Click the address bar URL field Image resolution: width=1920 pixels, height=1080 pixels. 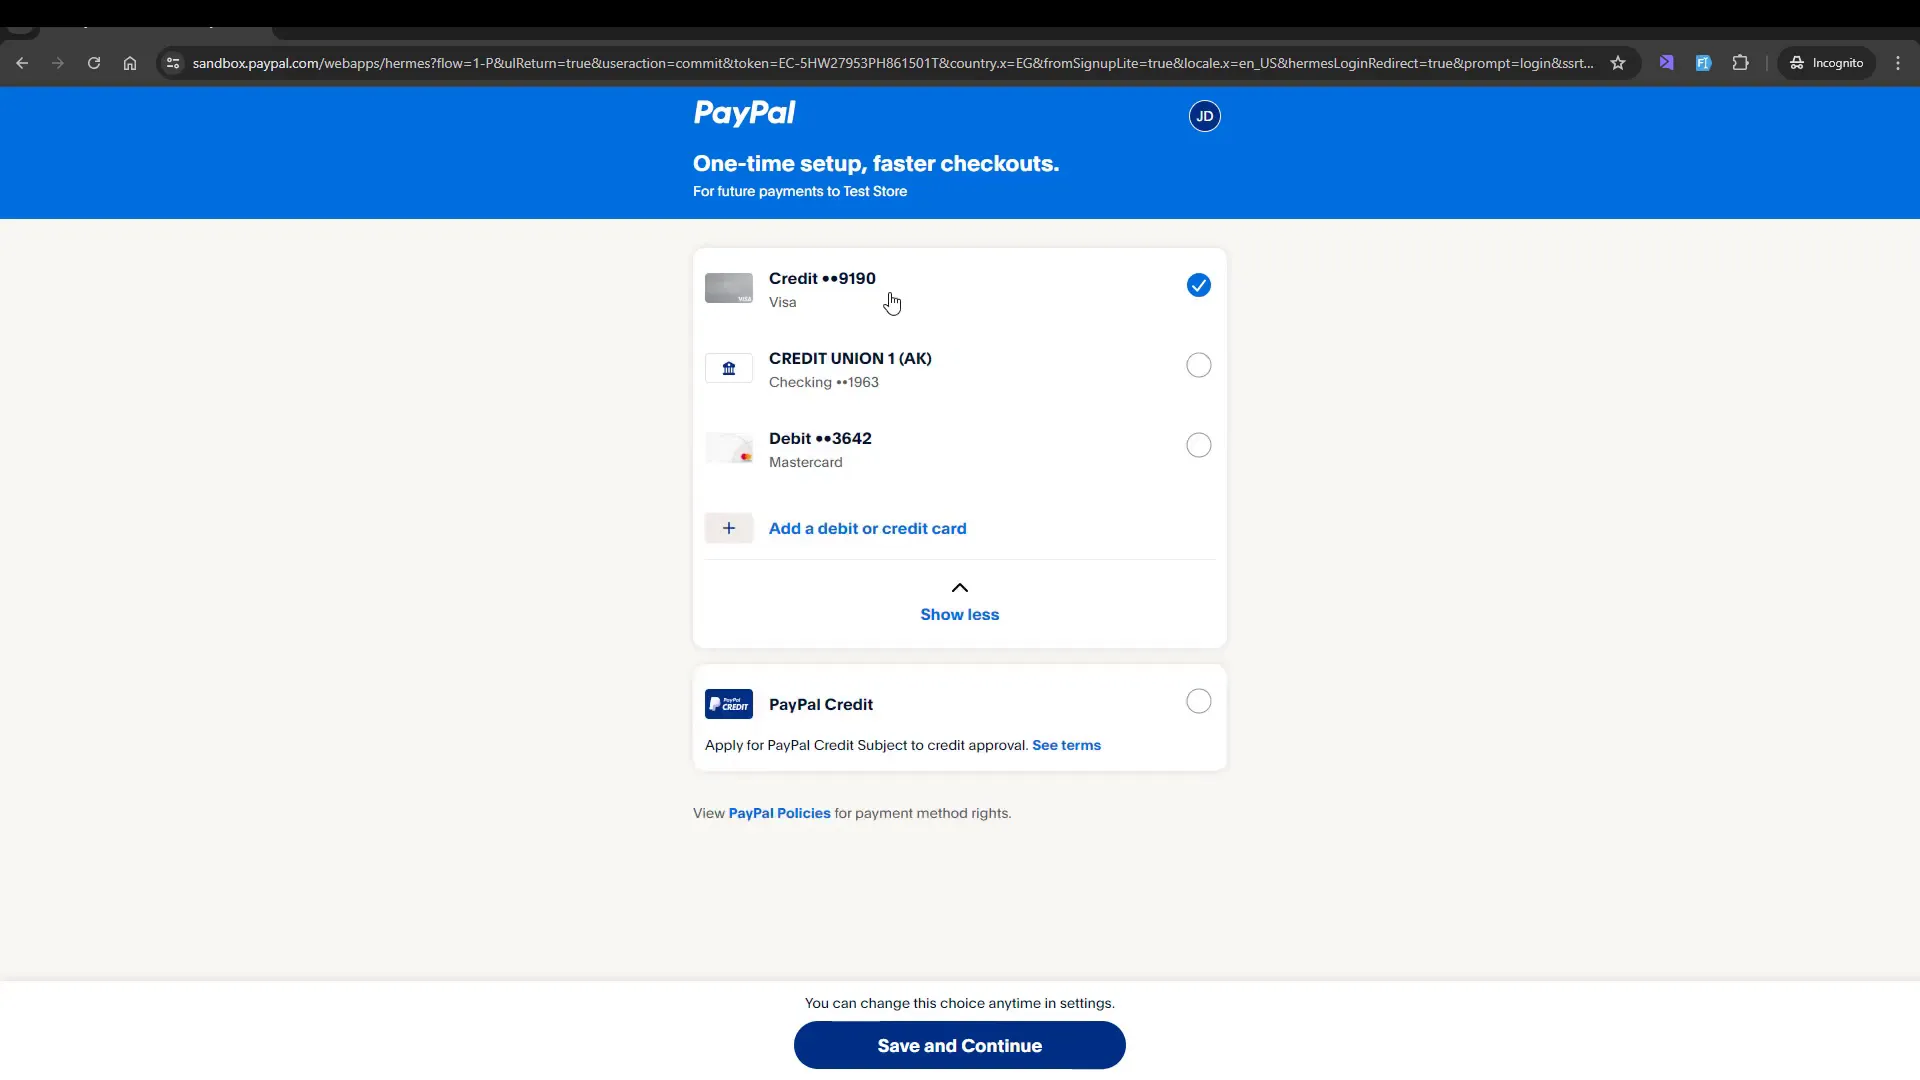pyautogui.click(x=893, y=63)
